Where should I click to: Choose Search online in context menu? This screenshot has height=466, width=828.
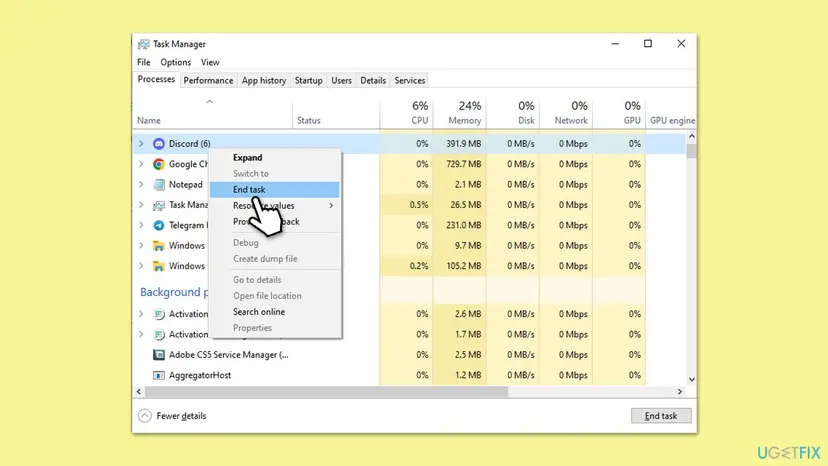coord(275,312)
